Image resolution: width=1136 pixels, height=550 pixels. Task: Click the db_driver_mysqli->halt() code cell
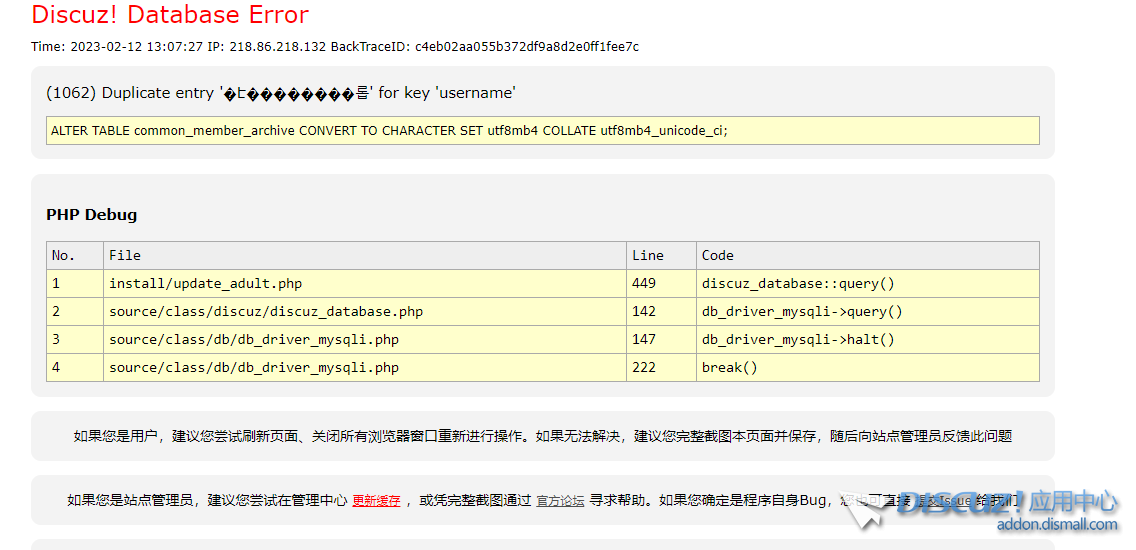point(798,340)
